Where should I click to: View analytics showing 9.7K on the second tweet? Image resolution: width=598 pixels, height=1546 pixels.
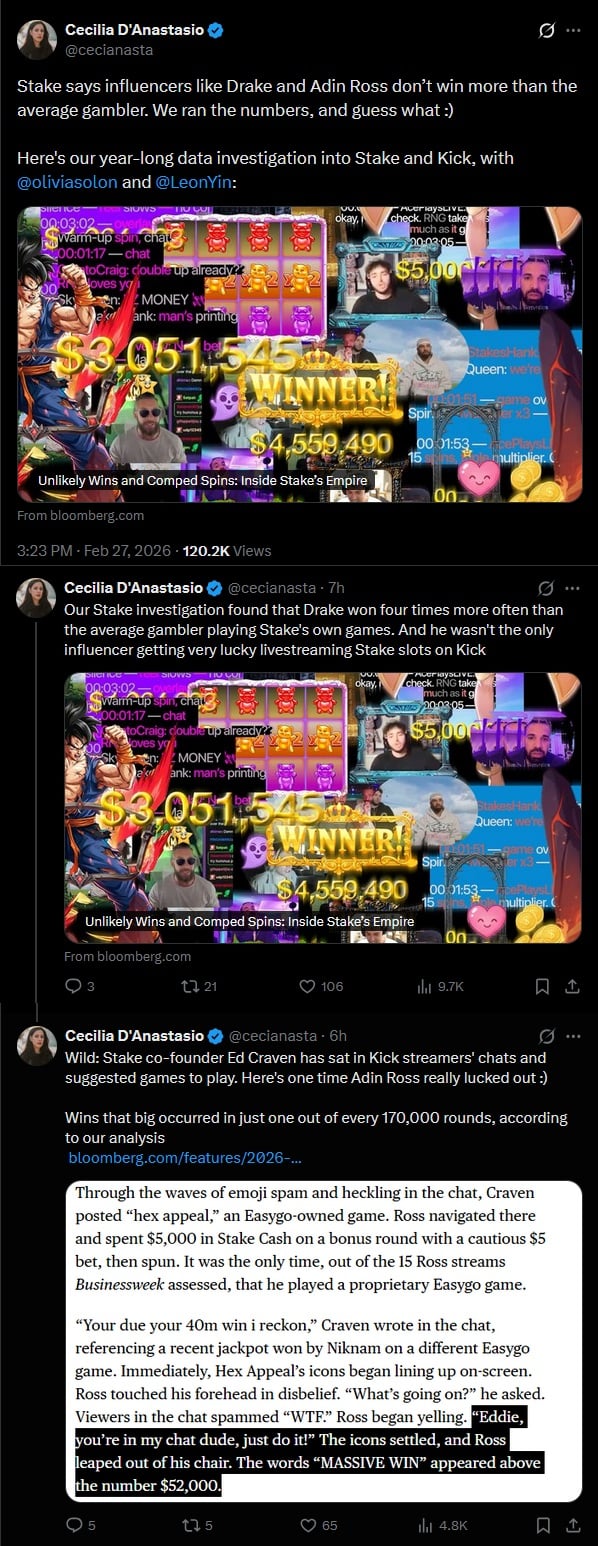[440, 986]
